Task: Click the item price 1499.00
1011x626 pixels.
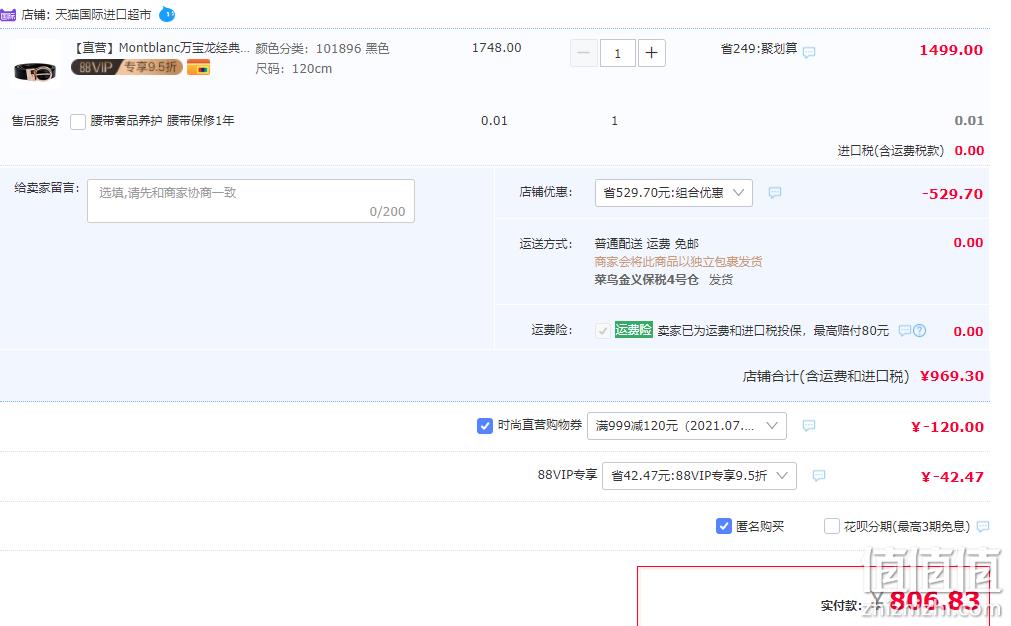Action: point(951,50)
